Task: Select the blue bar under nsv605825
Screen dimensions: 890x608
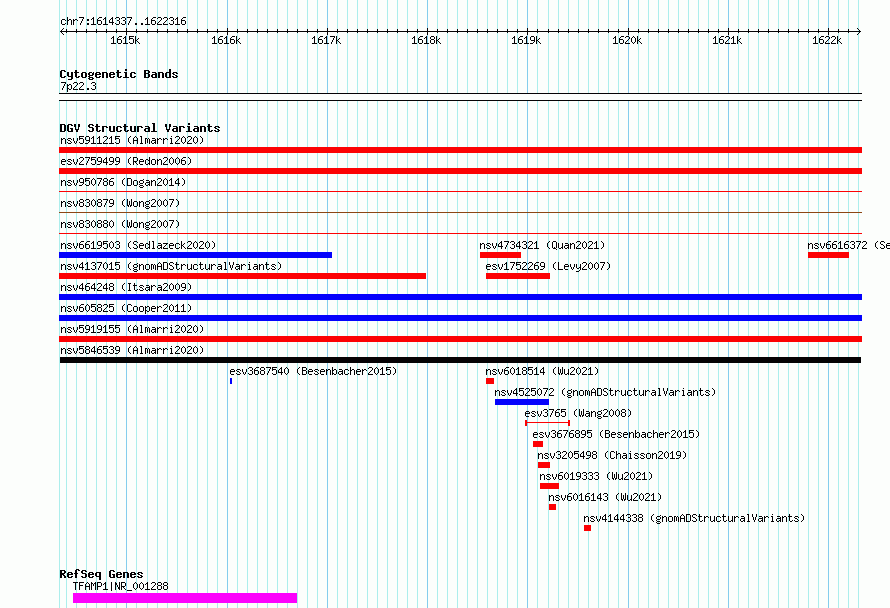Action: tap(460, 318)
